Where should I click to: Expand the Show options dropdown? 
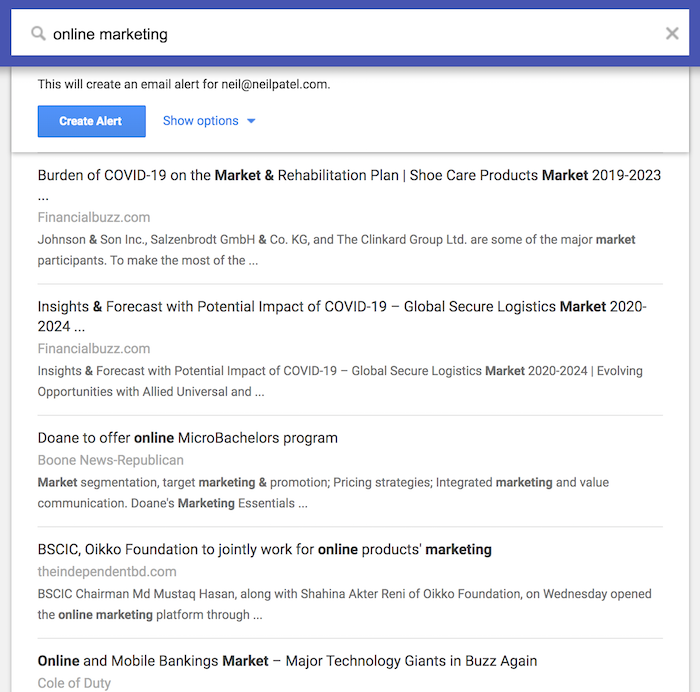click(x=209, y=121)
